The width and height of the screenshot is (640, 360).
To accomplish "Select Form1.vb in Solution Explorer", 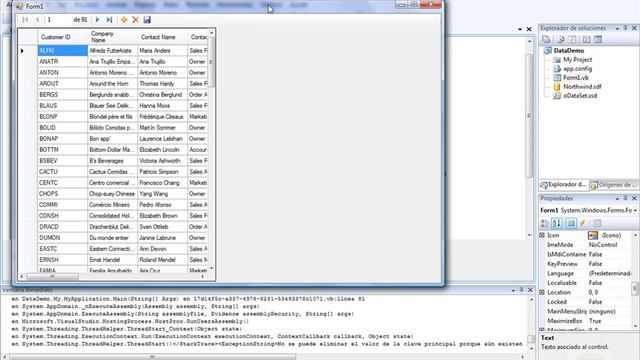I will point(576,78).
